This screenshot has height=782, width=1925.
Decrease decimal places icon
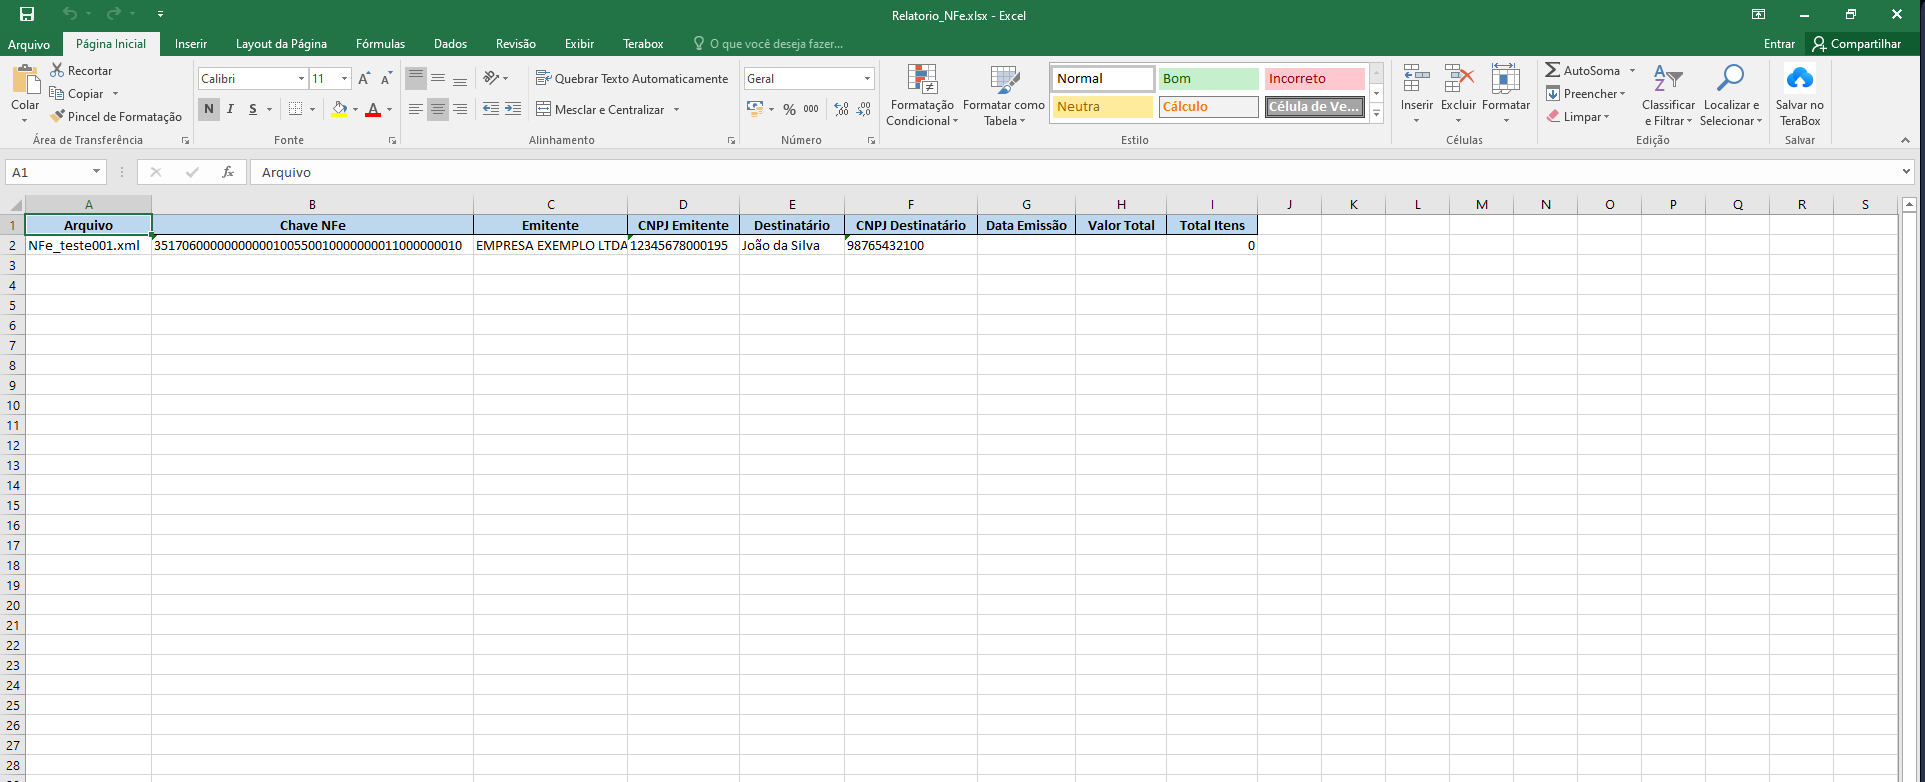(x=864, y=109)
